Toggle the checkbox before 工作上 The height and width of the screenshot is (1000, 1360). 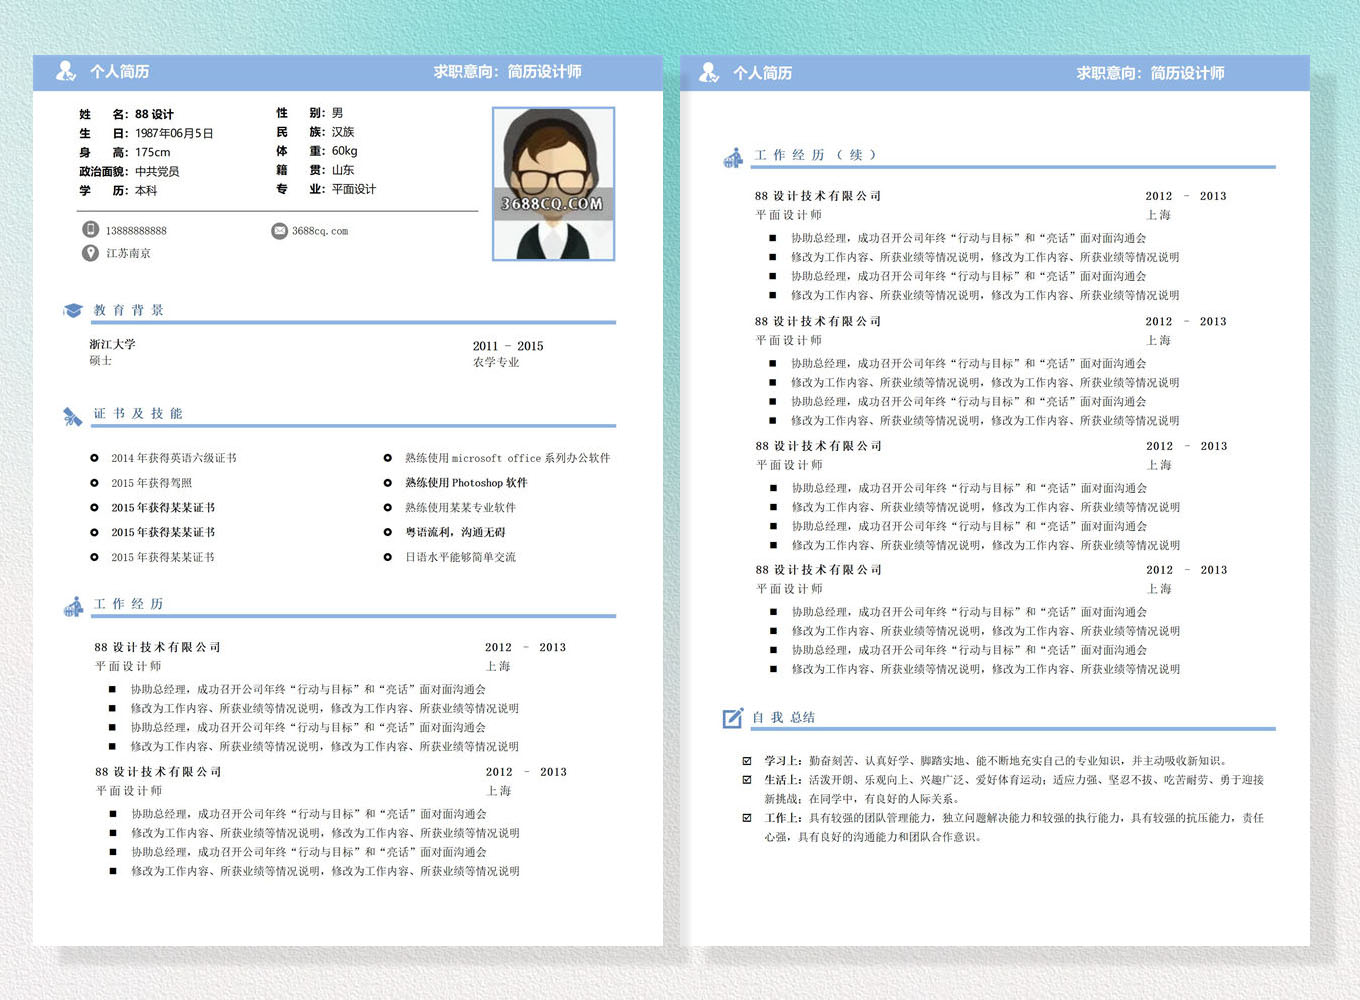[x=747, y=818]
